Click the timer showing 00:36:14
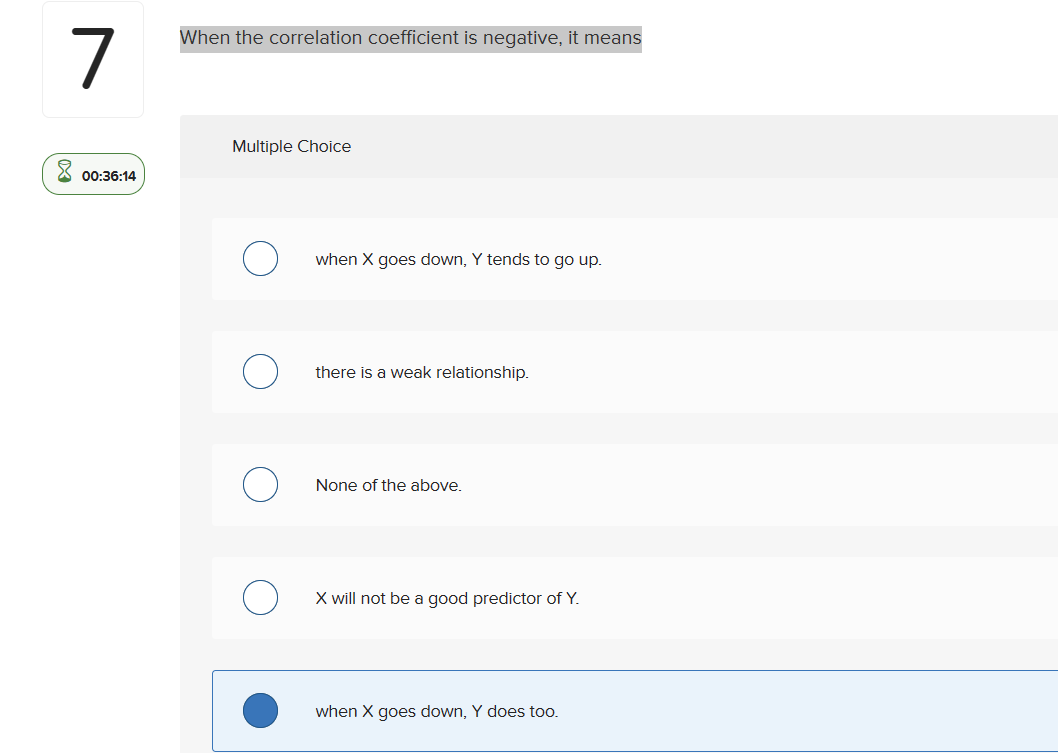Viewport: 1058px width, 753px height. tap(108, 174)
